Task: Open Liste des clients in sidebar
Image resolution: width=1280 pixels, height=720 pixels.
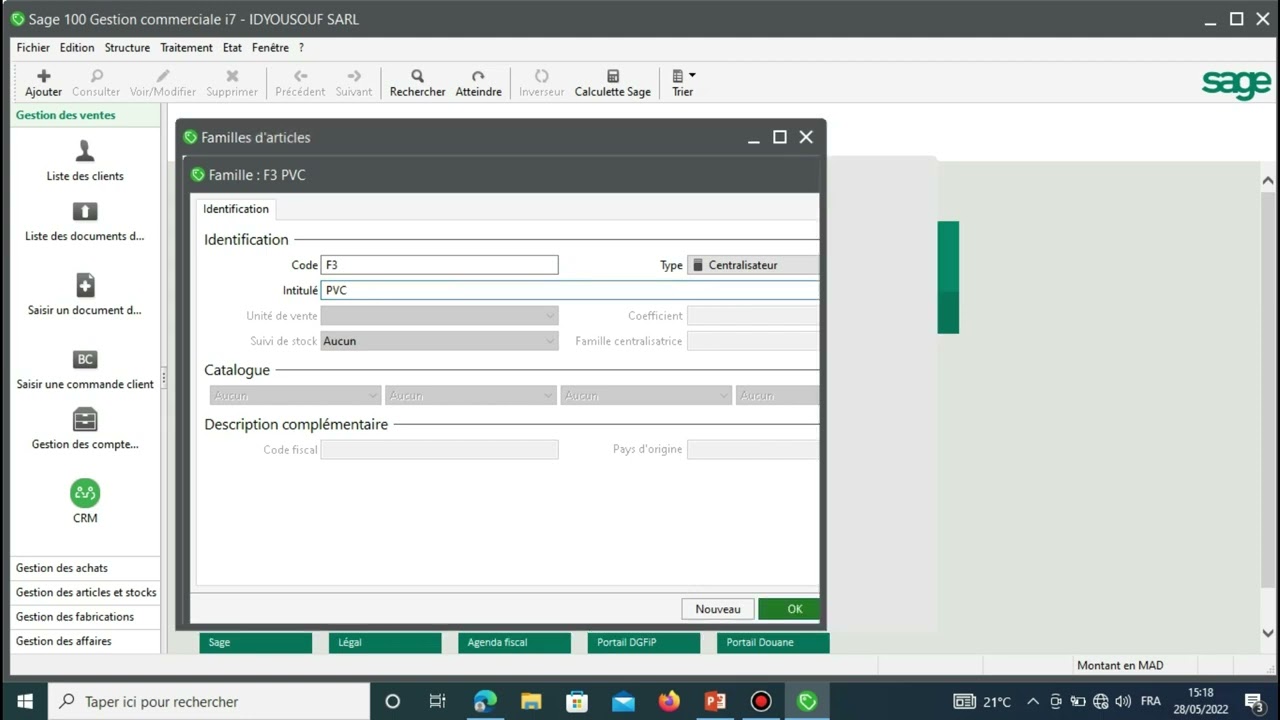Action: coord(85,161)
